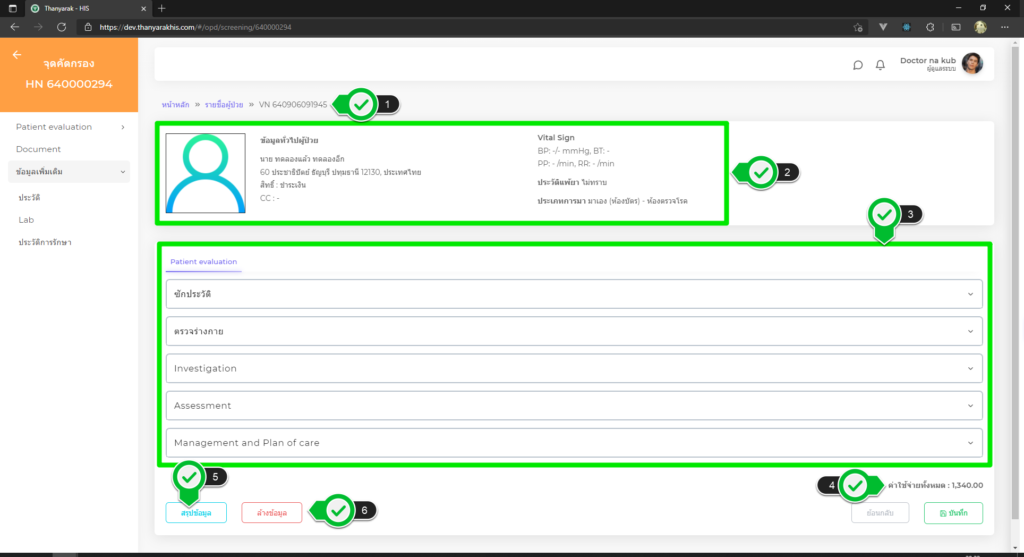
Task: Click the red ล้างข้อมูล button
Action: pyautogui.click(x=271, y=513)
